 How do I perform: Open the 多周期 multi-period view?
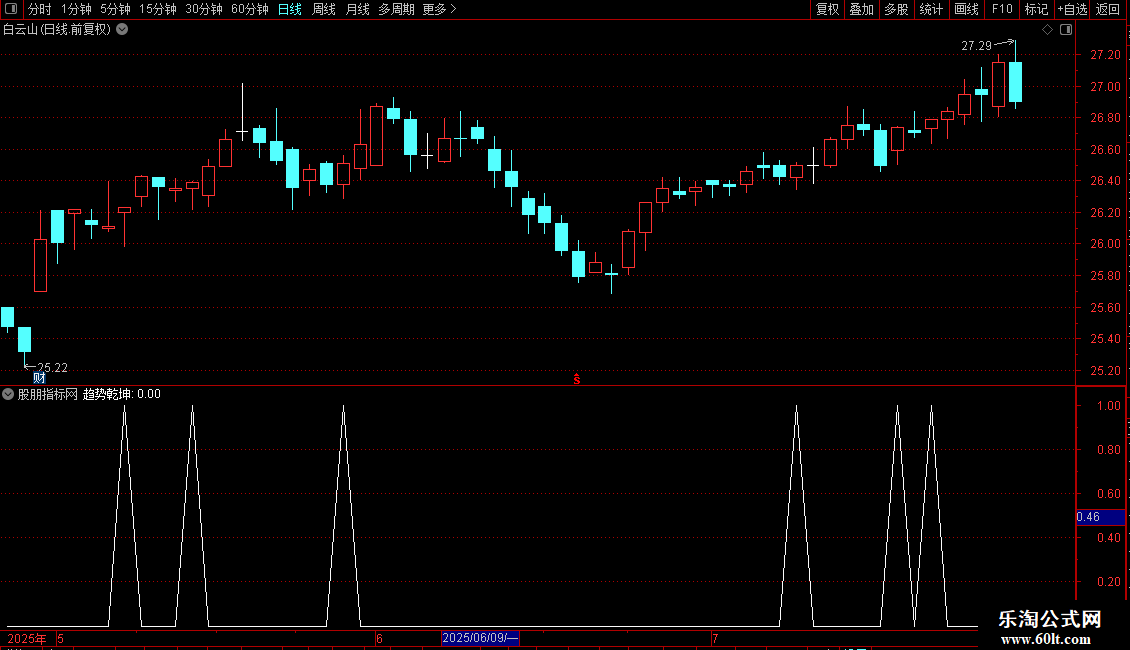click(x=396, y=9)
